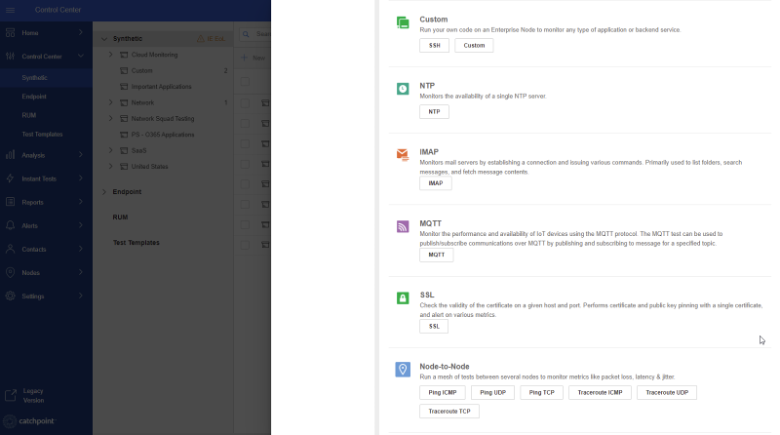The height and width of the screenshot is (435, 780).
Task: Click the PS - O365 Applications folder icon
Action: 124,134
